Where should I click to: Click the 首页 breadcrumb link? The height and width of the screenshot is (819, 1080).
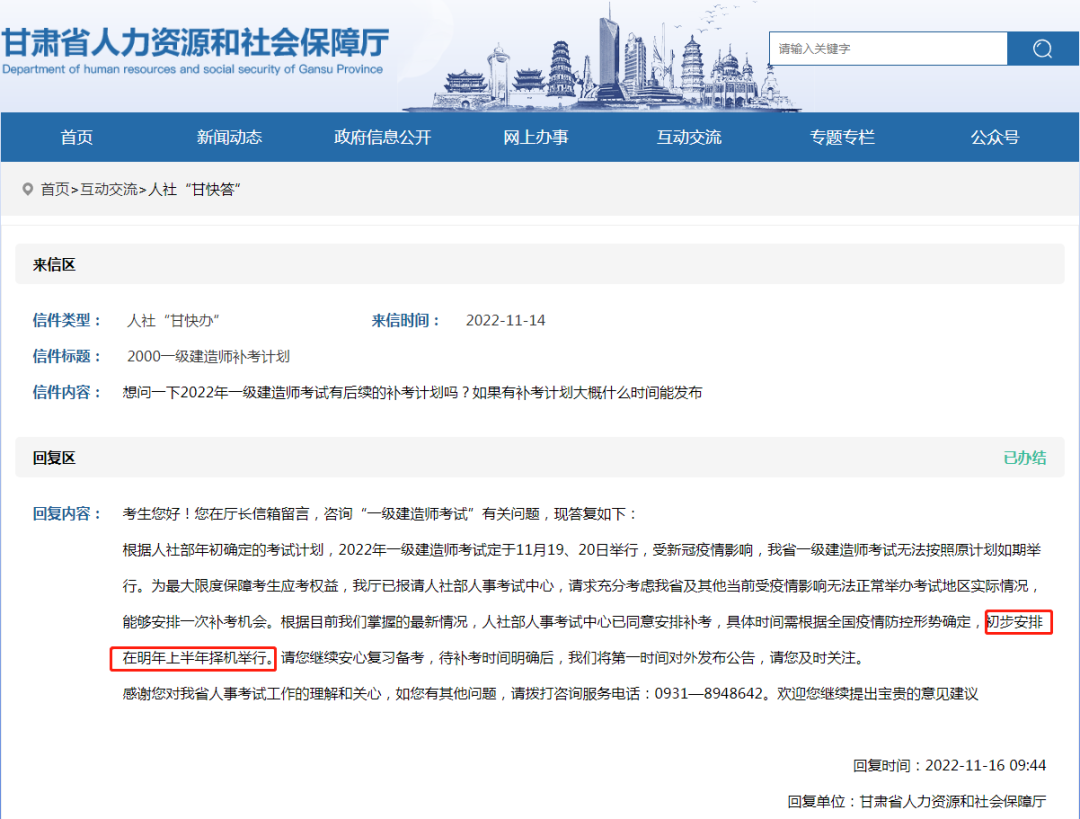coord(53,188)
